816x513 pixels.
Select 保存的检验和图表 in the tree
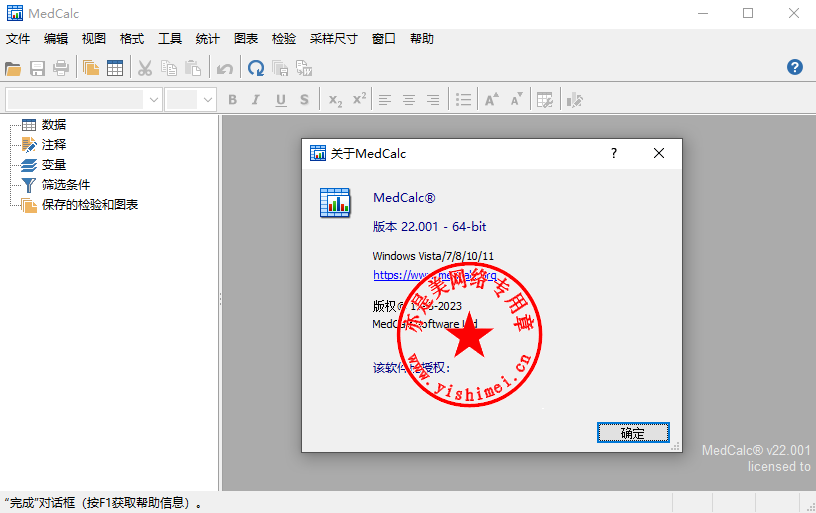click(x=90, y=204)
